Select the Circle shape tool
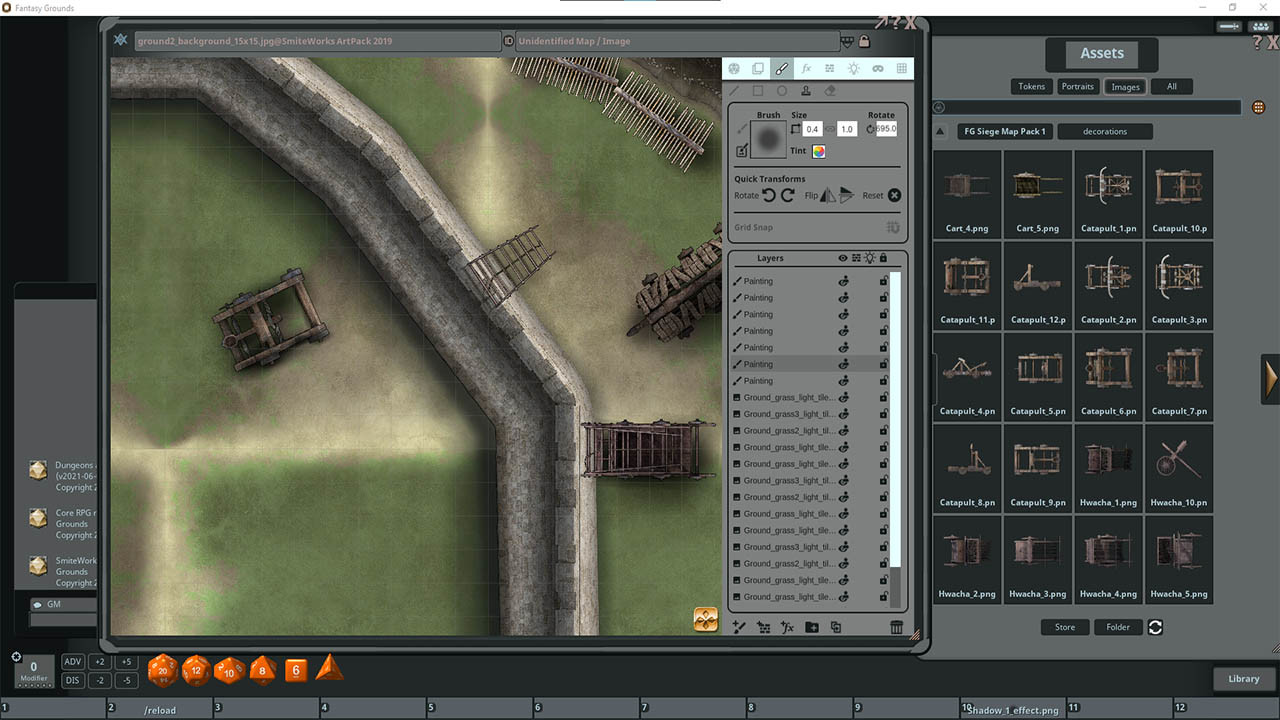Image resolution: width=1280 pixels, height=720 pixels. pos(781,89)
